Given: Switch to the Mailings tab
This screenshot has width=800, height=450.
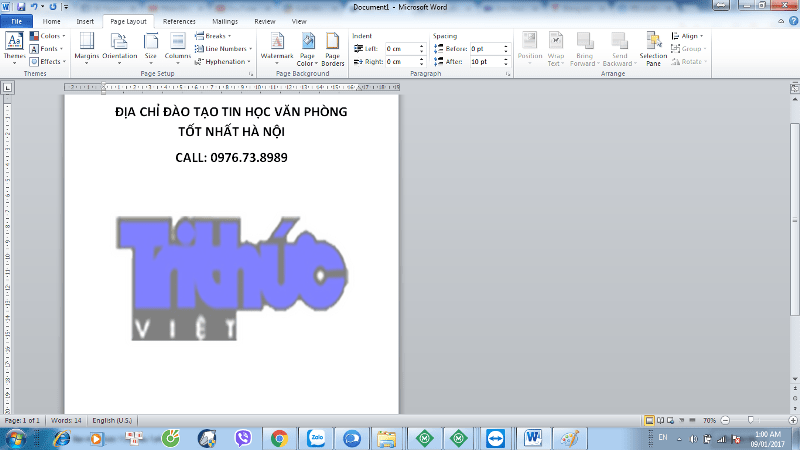Looking at the screenshot, I should [x=225, y=21].
